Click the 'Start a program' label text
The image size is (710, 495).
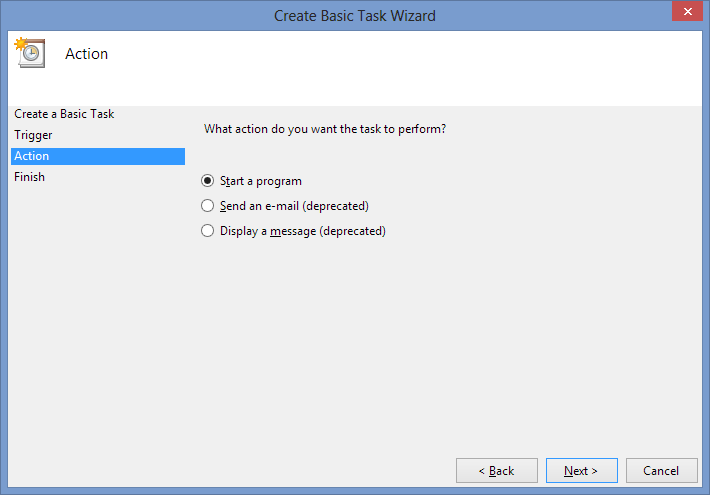point(260,181)
